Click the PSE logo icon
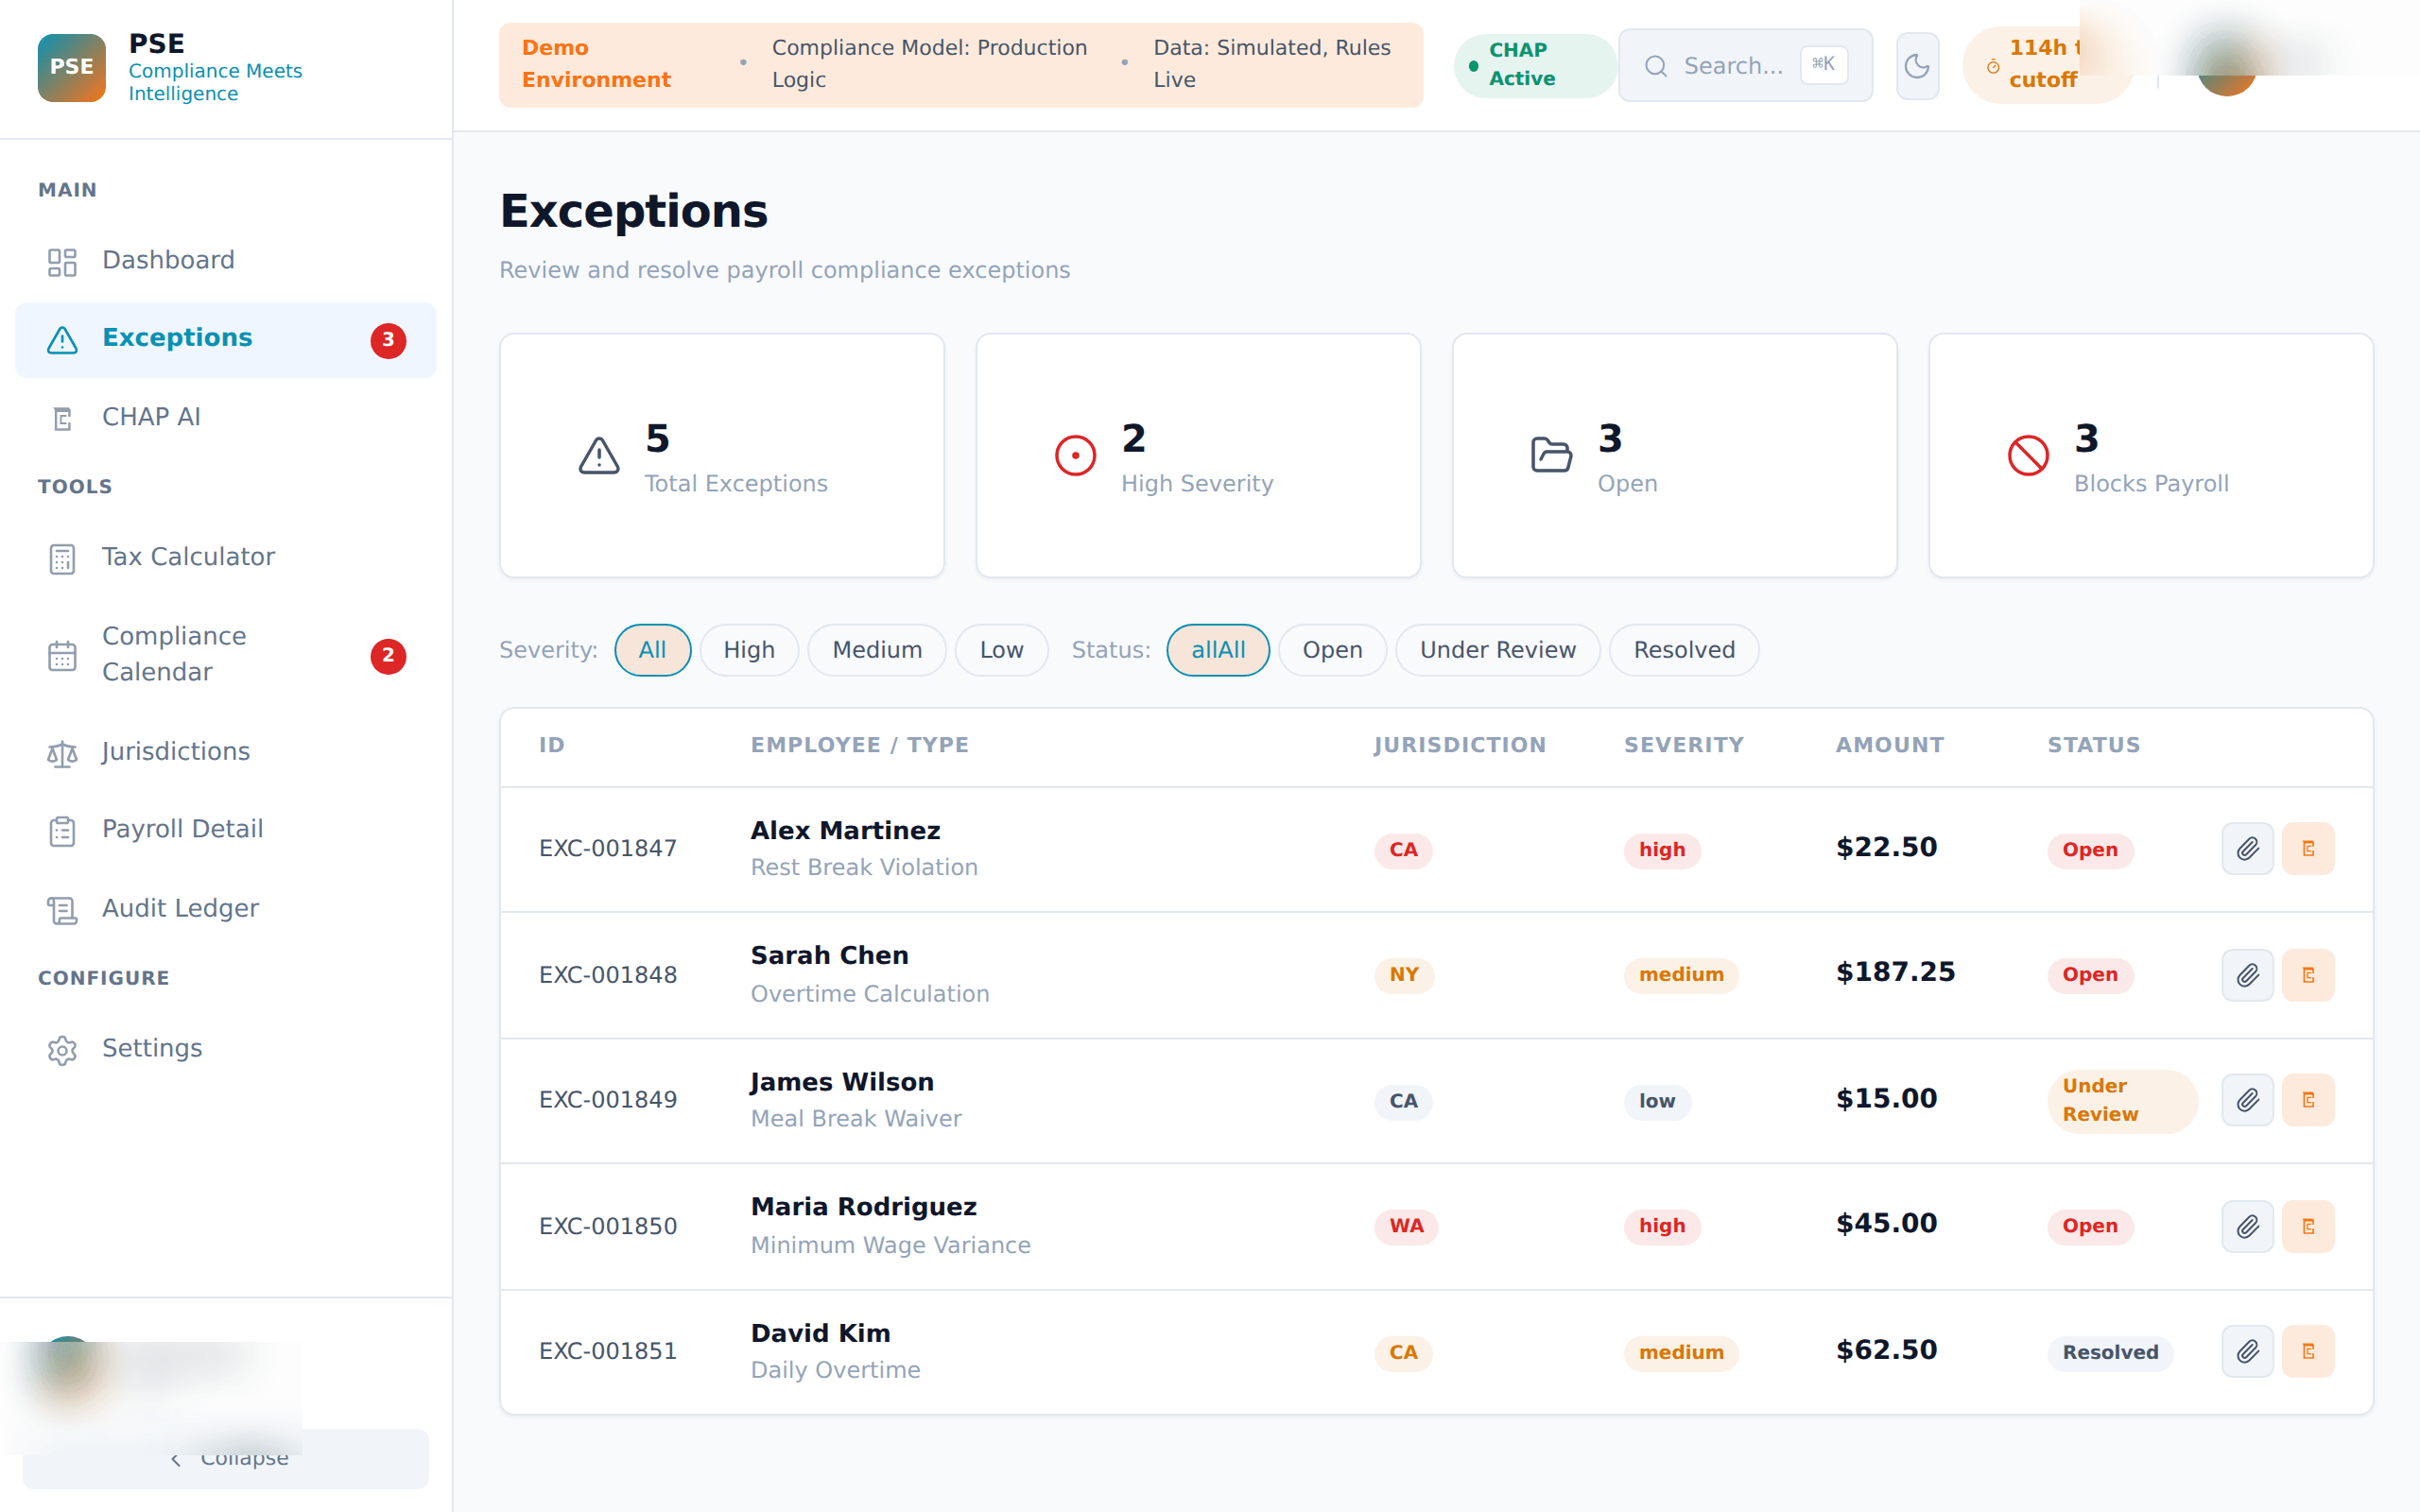Image resolution: width=2420 pixels, height=1512 pixels. (x=71, y=67)
